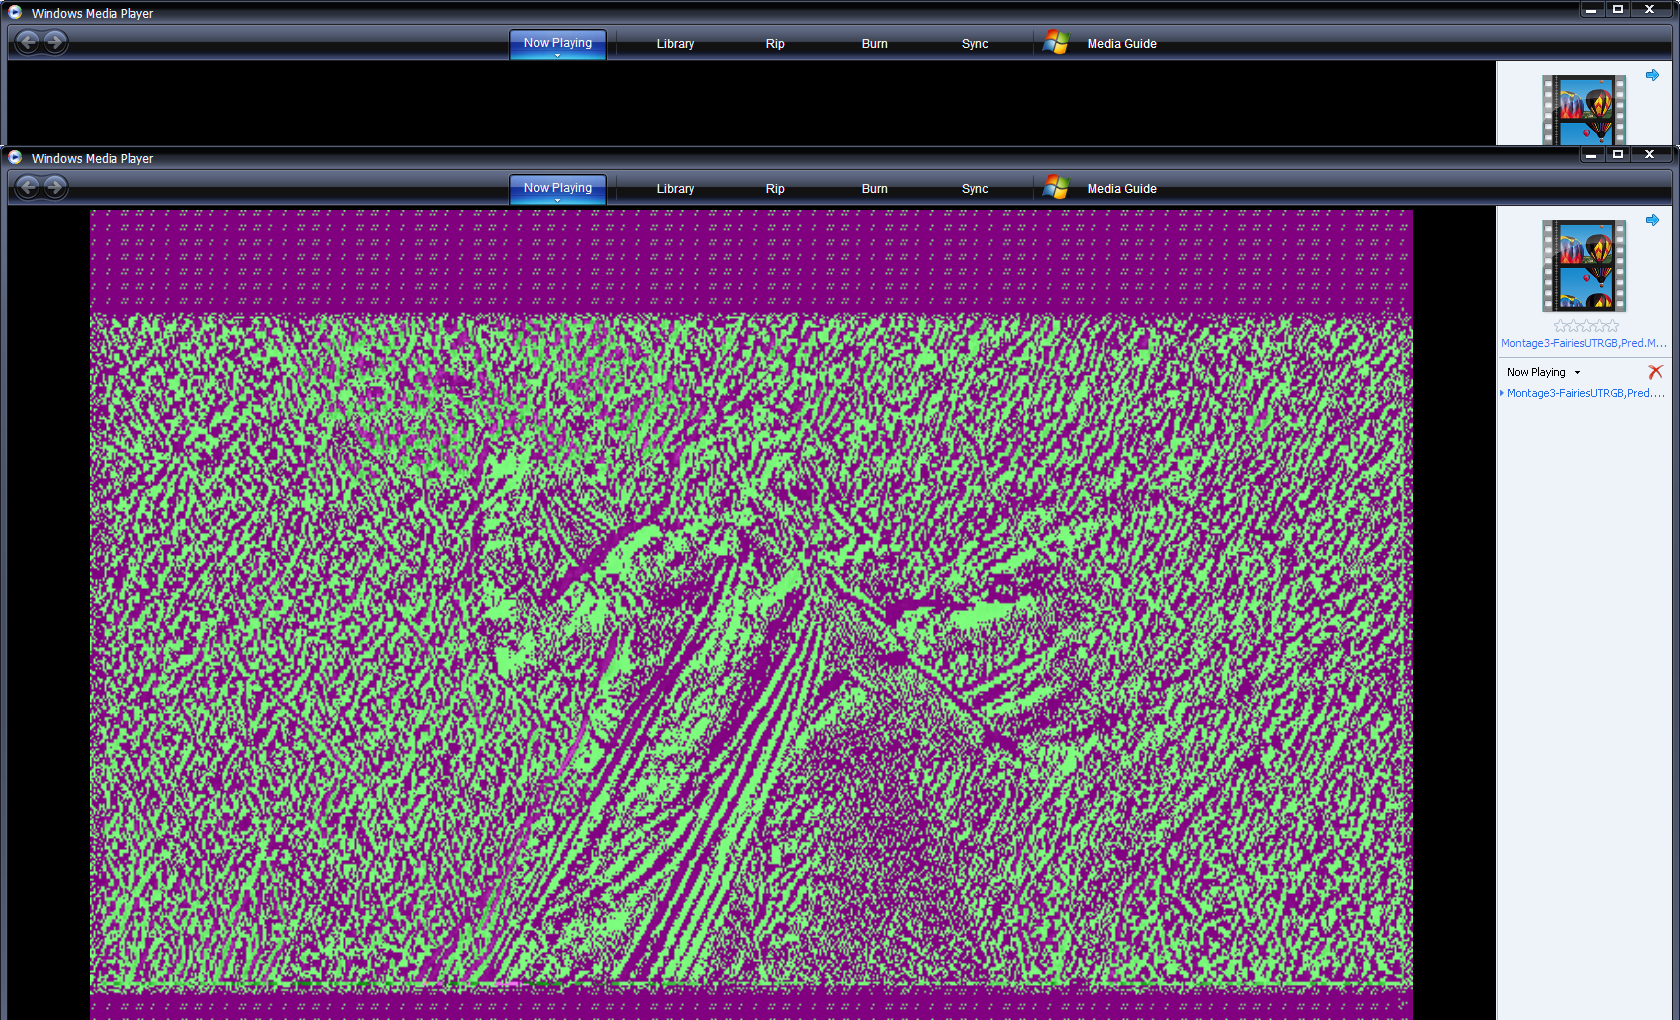Screen dimensions: 1680x1020
Task: Clear the list with the red X icon
Action: (x=1655, y=372)
